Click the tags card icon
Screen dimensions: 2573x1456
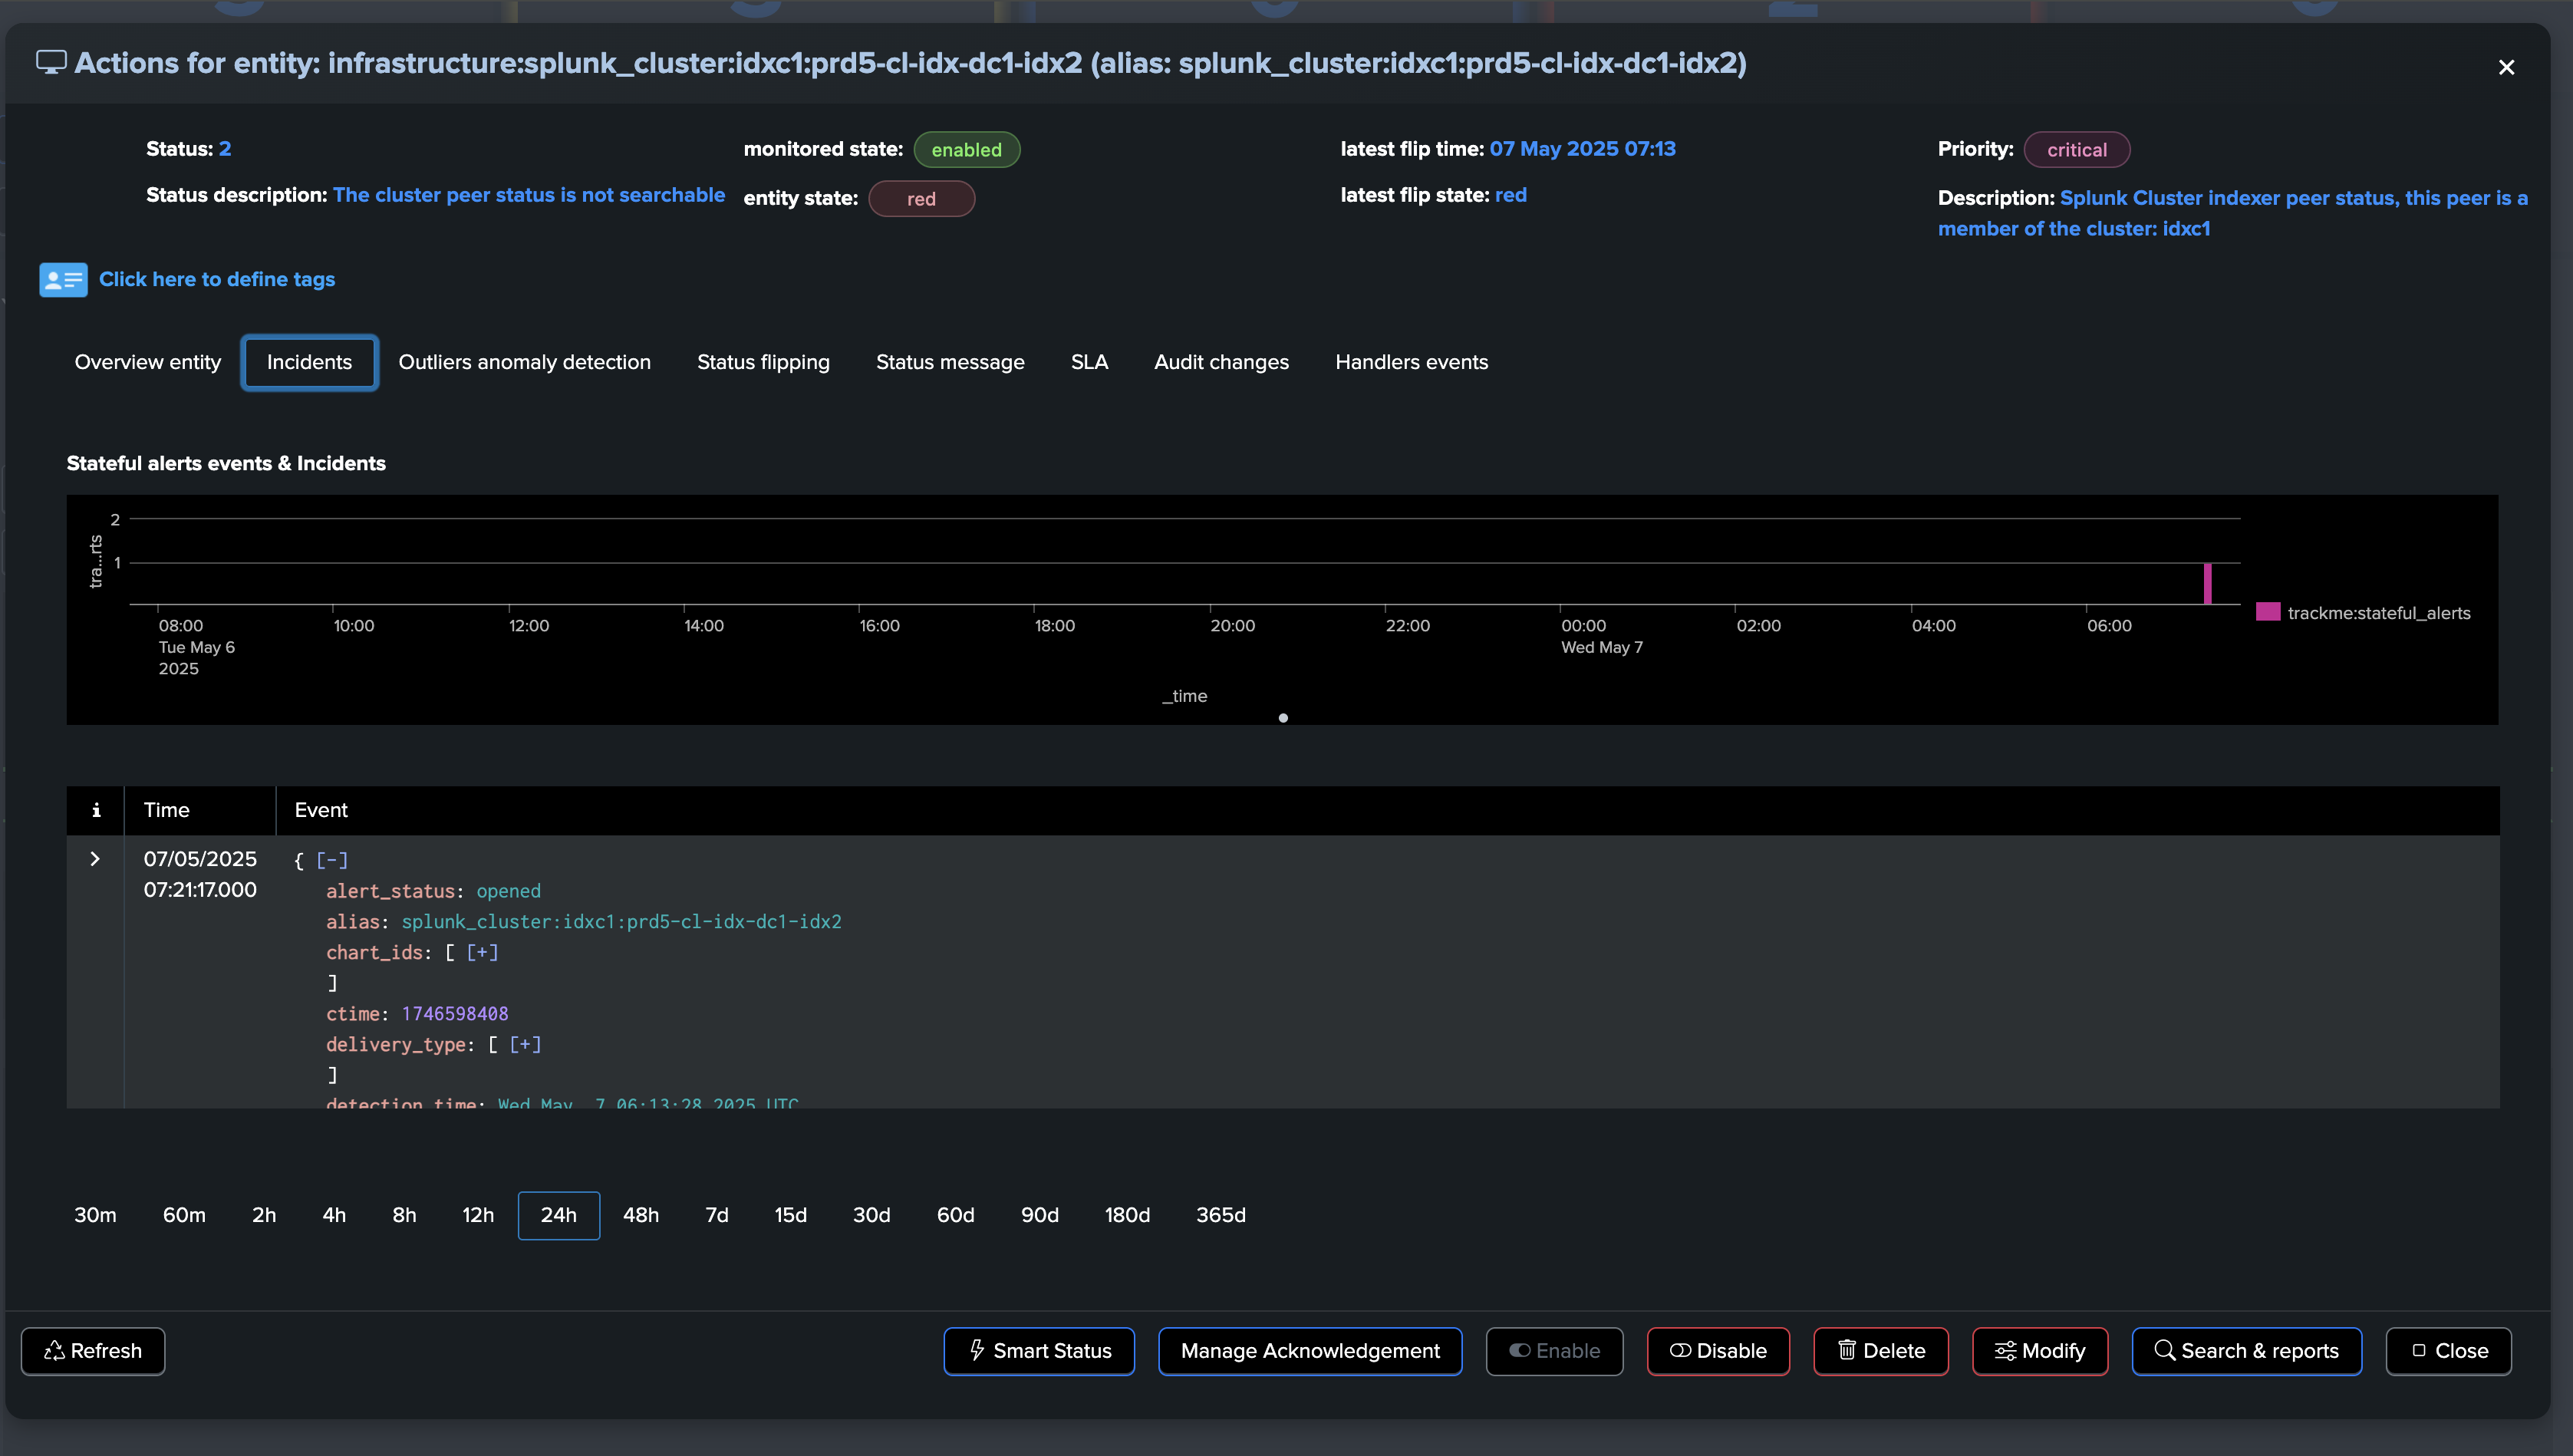pyautogui.click(x=63, y=280)
